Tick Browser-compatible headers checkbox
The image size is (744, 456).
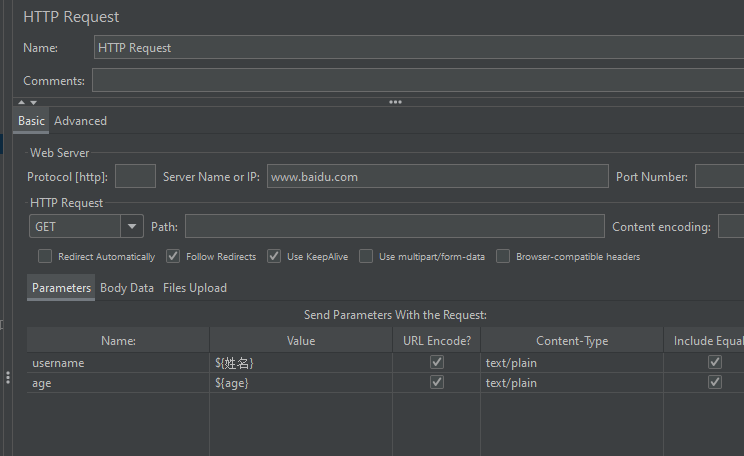[x=503, y=256]
